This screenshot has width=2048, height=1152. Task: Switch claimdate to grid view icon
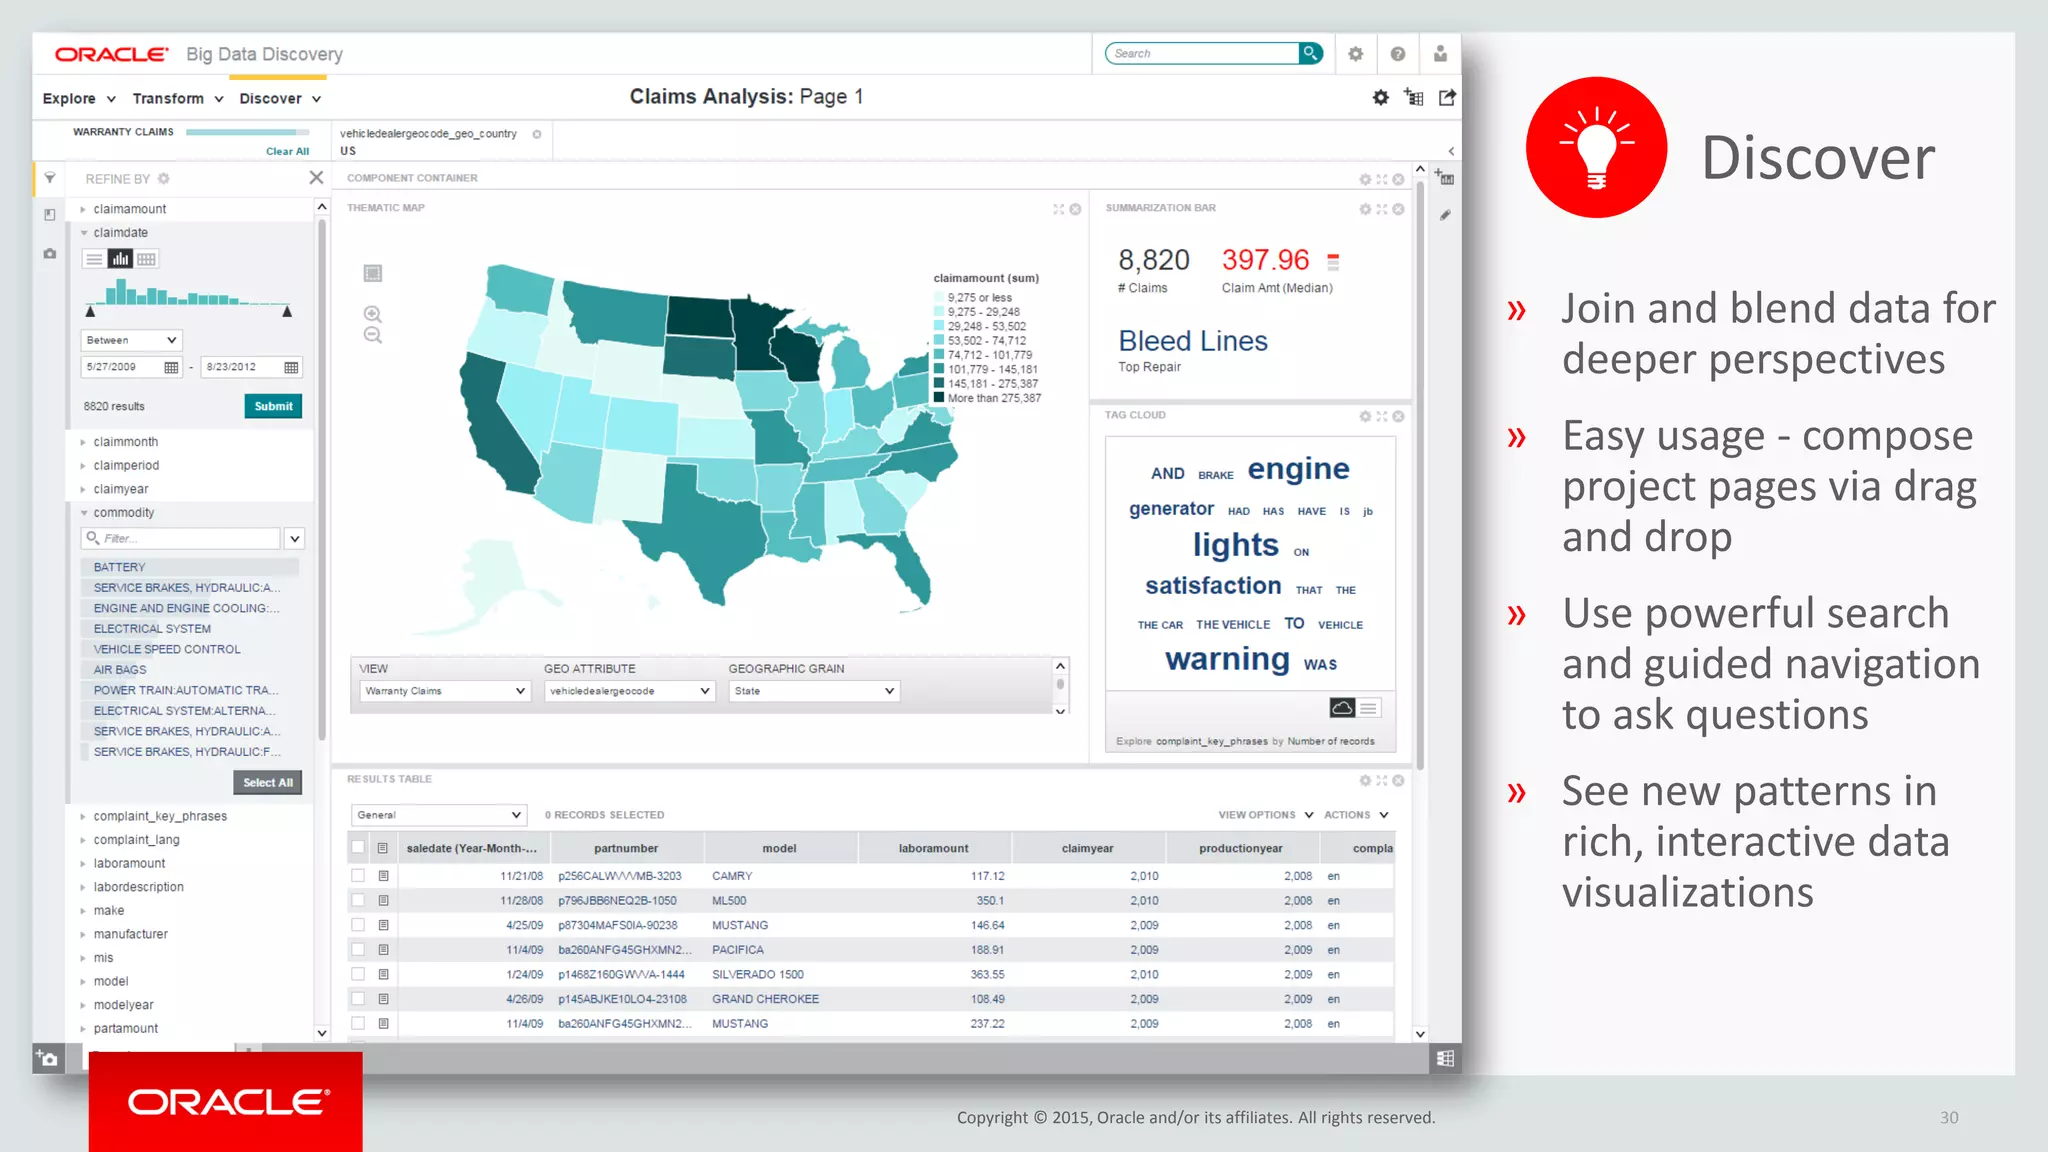[x=147, y=259]
